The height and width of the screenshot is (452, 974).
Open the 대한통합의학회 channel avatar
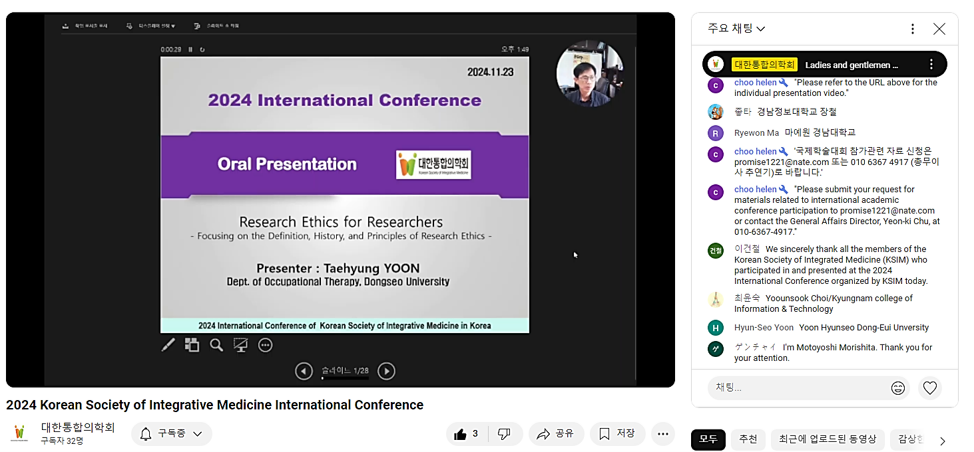(19, 434)
